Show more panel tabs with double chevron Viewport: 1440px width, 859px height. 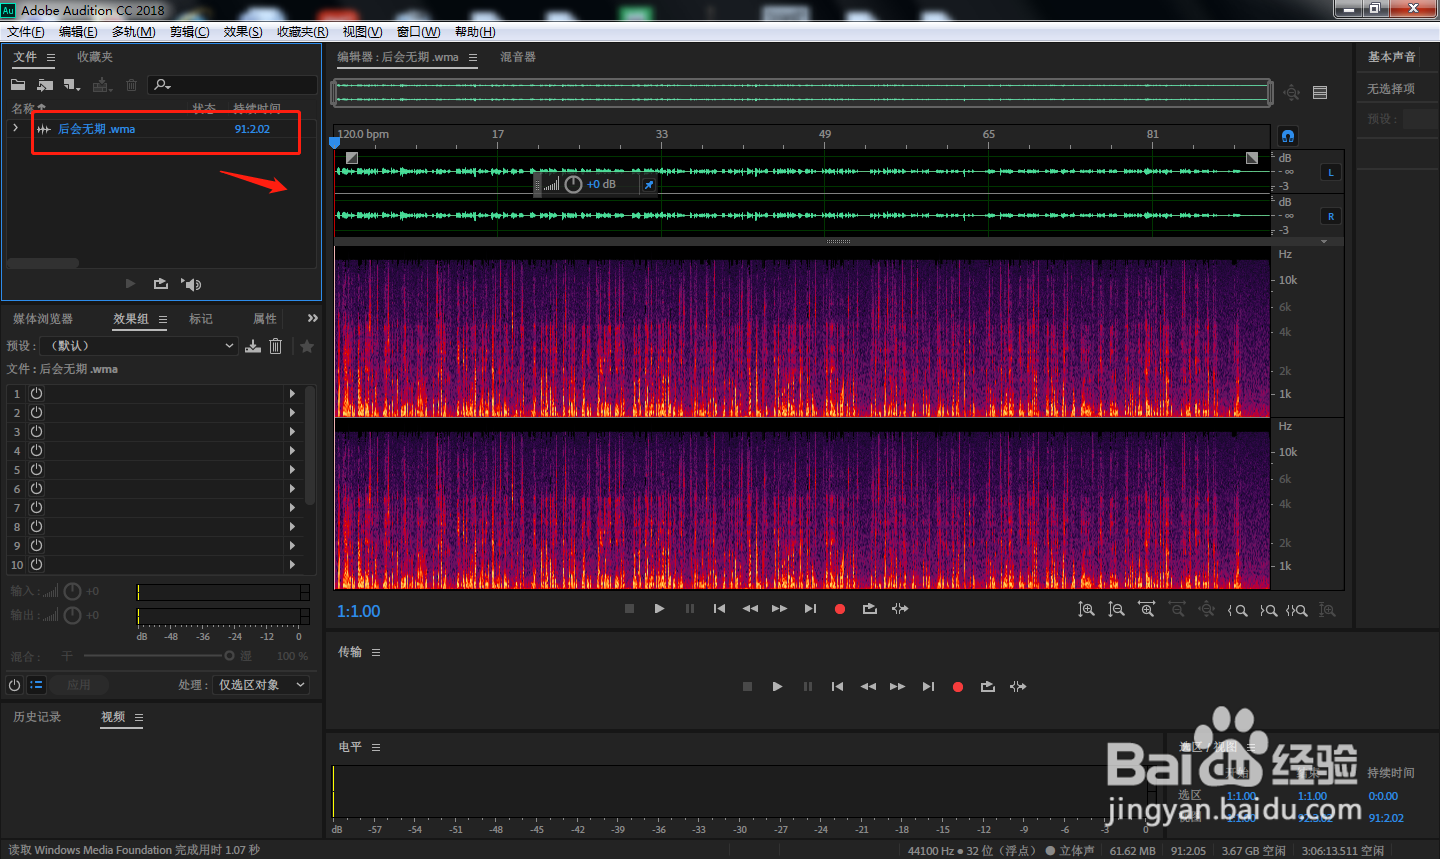coord(312,318)
